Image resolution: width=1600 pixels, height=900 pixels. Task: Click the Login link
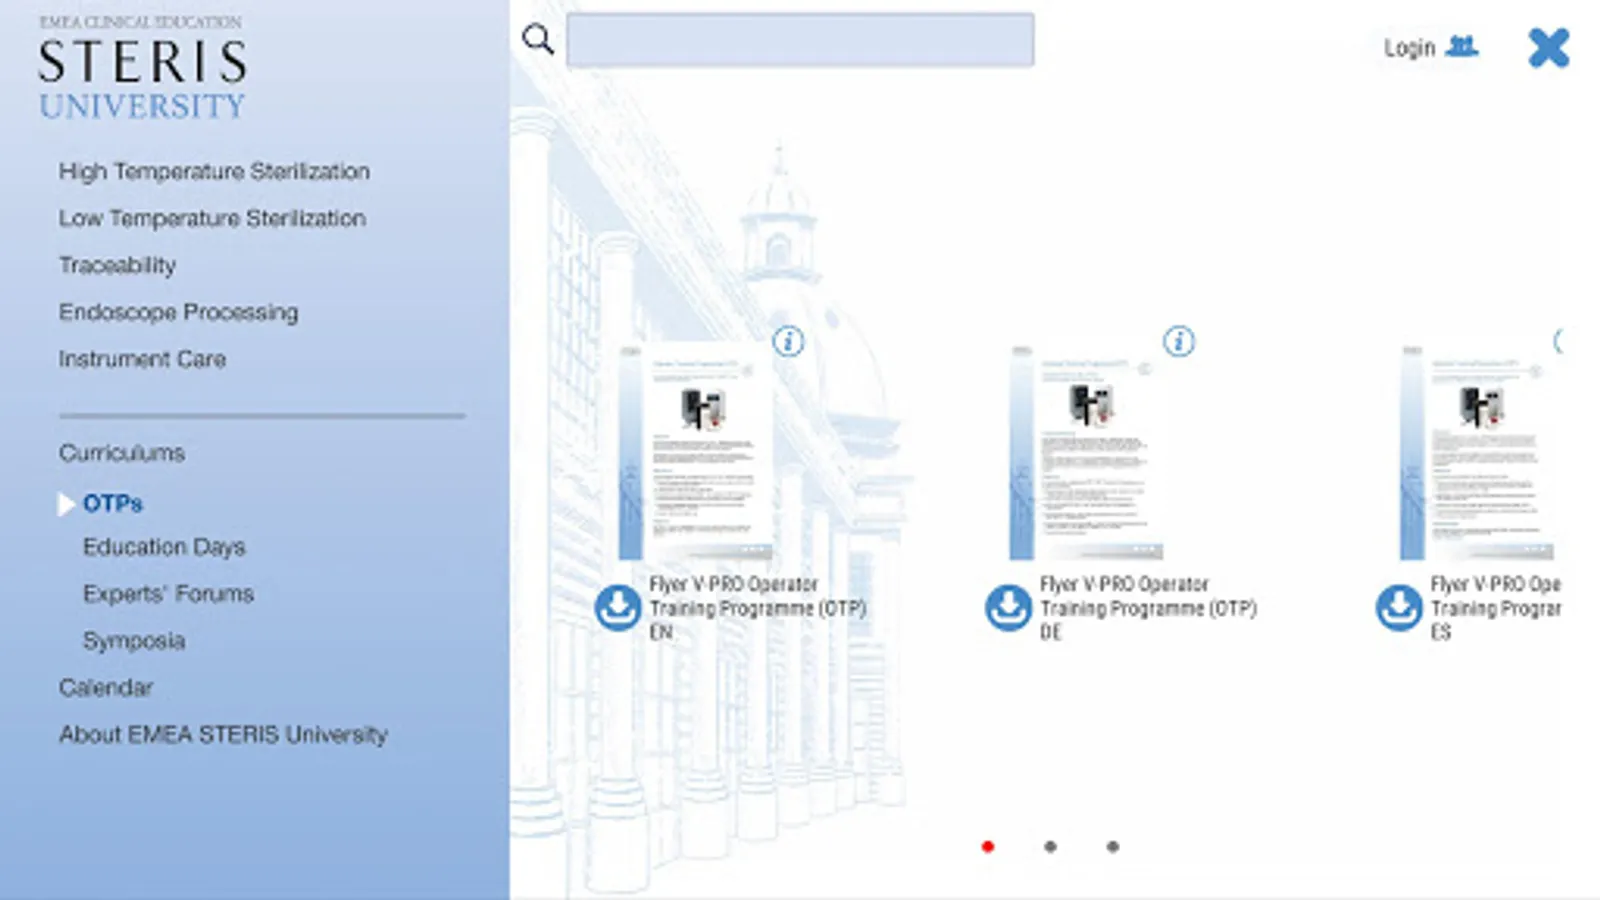[1409, 48]
